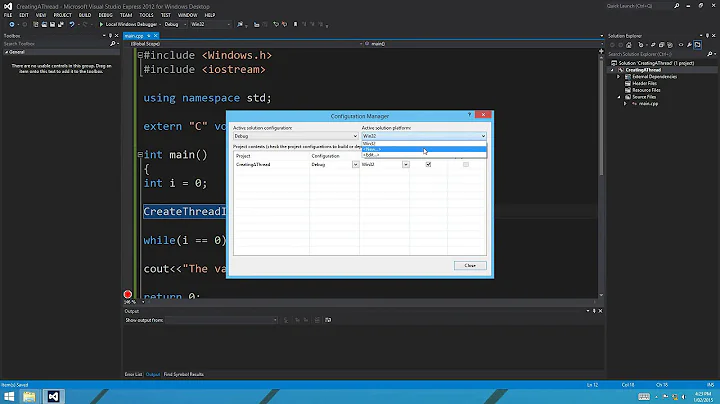Close the main.cpp tab
The height and width of the screenshot is (404, 720).
click(156, 35)
